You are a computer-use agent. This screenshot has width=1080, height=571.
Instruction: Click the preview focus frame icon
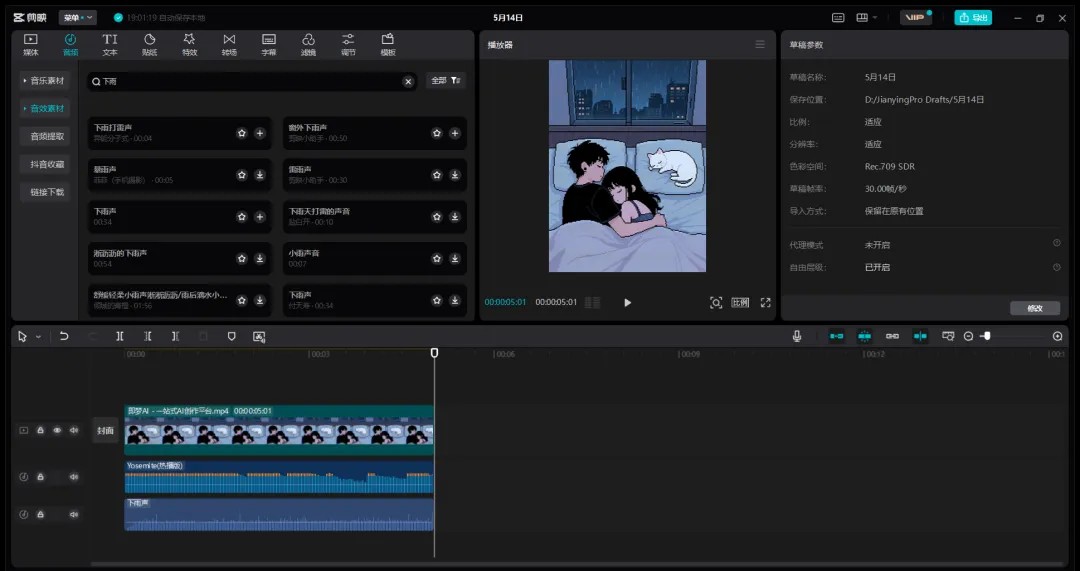tap(716, 302)
